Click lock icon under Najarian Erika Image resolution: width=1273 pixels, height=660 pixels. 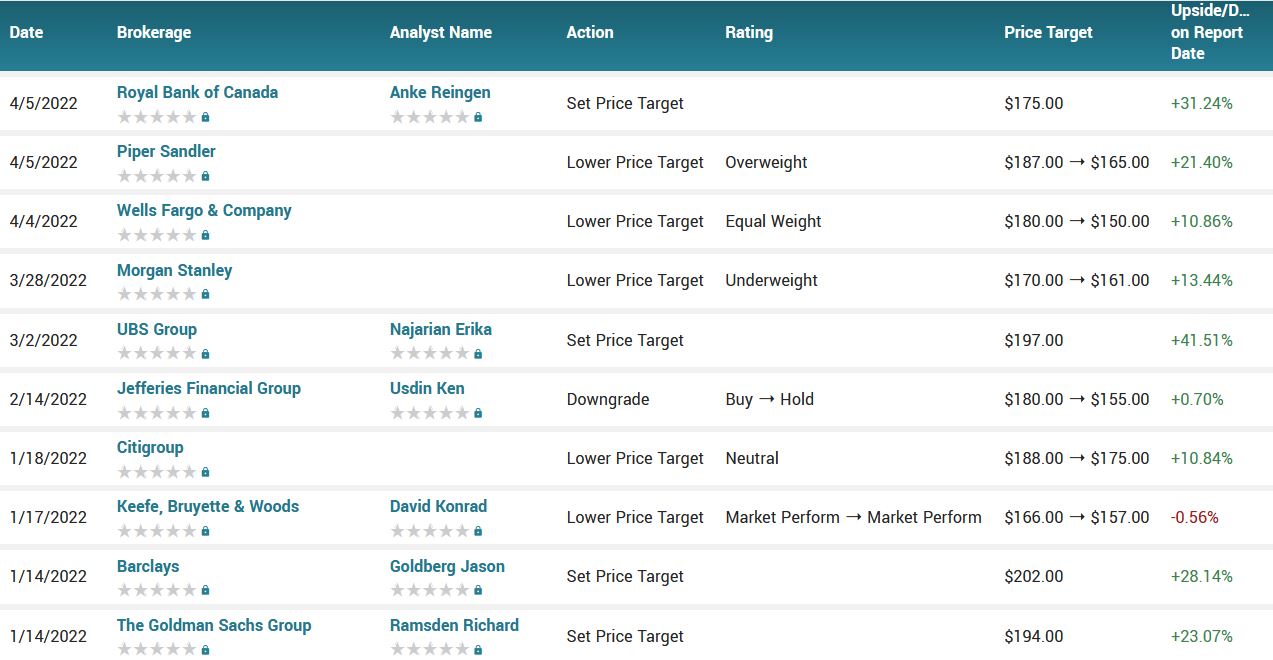(478, 354)
